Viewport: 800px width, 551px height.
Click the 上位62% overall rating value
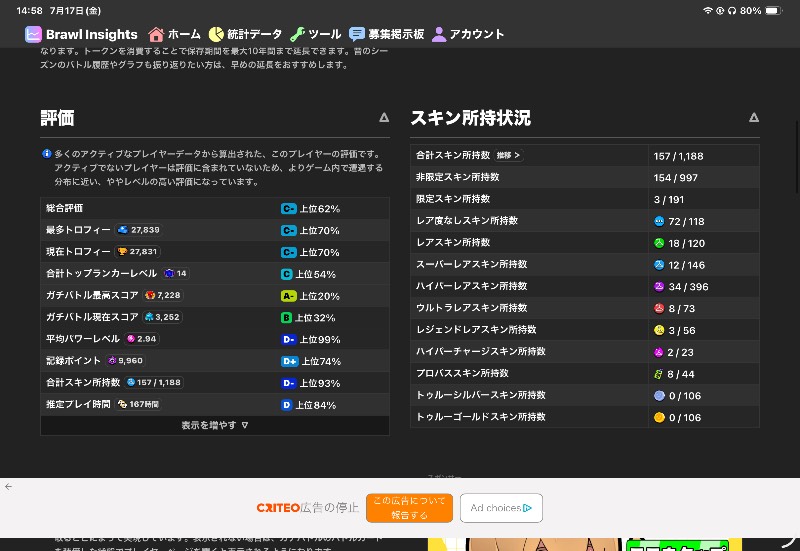point(319,209)
